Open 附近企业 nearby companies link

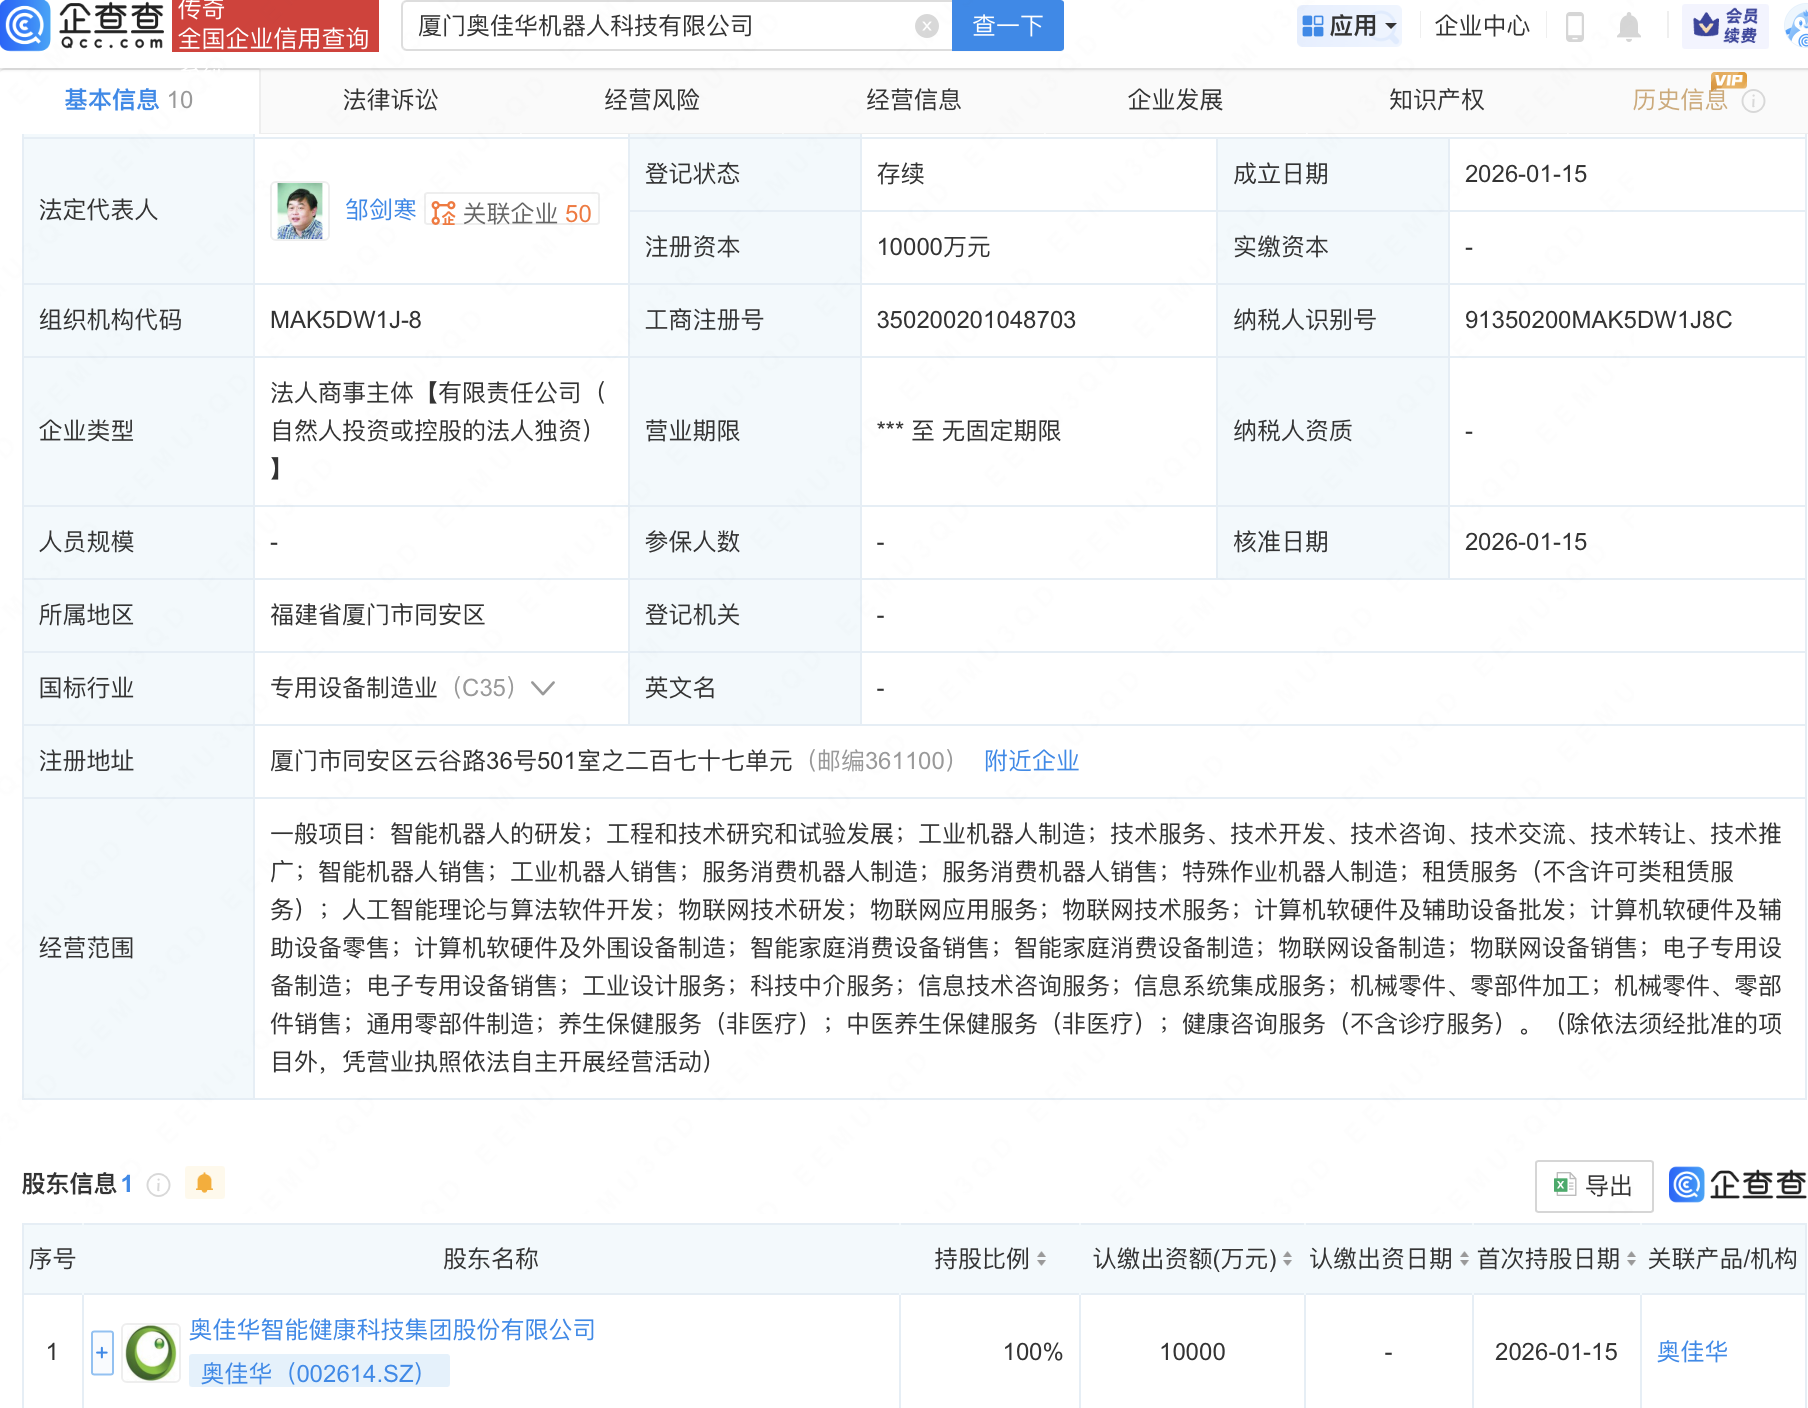pos(1031,761)
